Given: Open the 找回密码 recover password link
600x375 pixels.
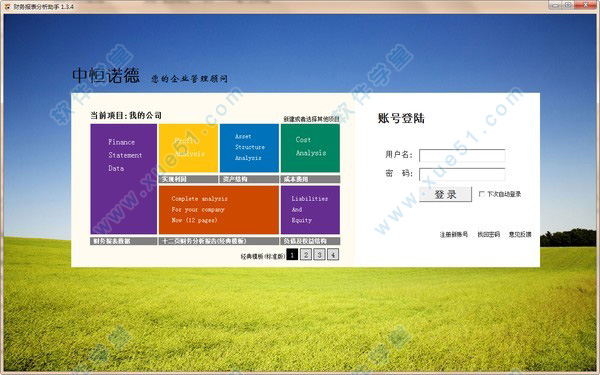Looking at the screenshot, I should pyautogui.click(x=489, y=234).
